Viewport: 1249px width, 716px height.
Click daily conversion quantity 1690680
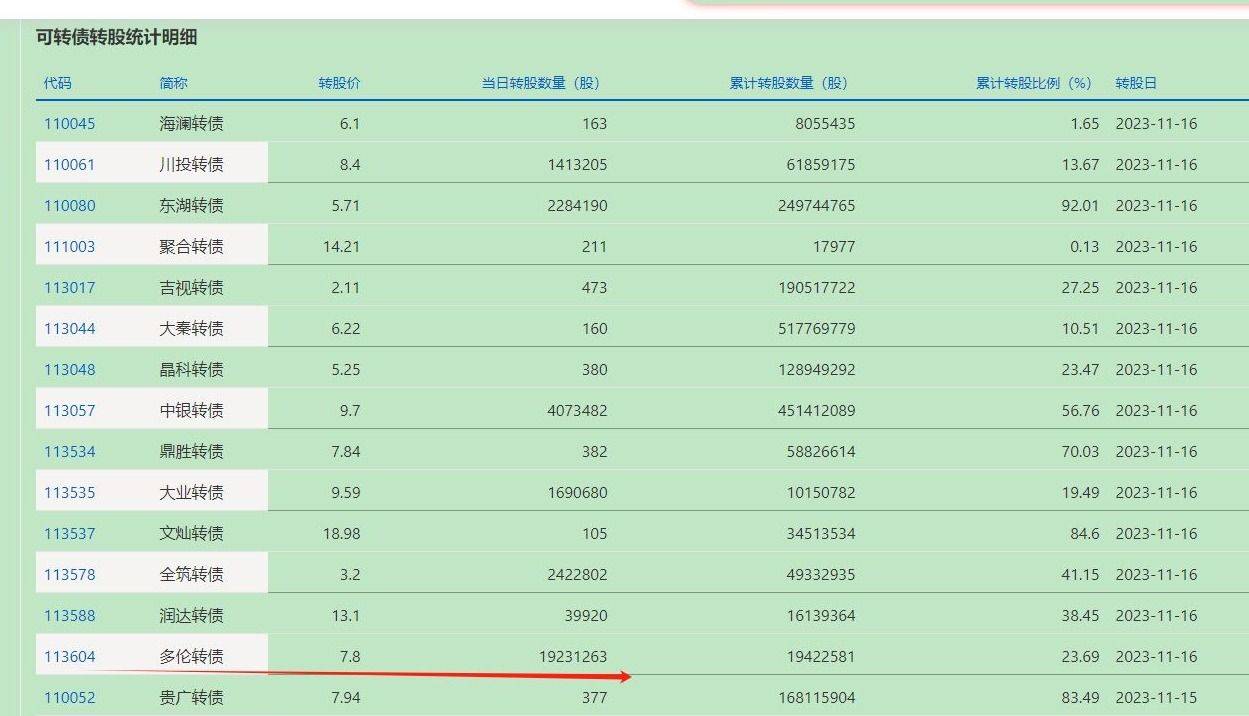click(x=577, y=493)
